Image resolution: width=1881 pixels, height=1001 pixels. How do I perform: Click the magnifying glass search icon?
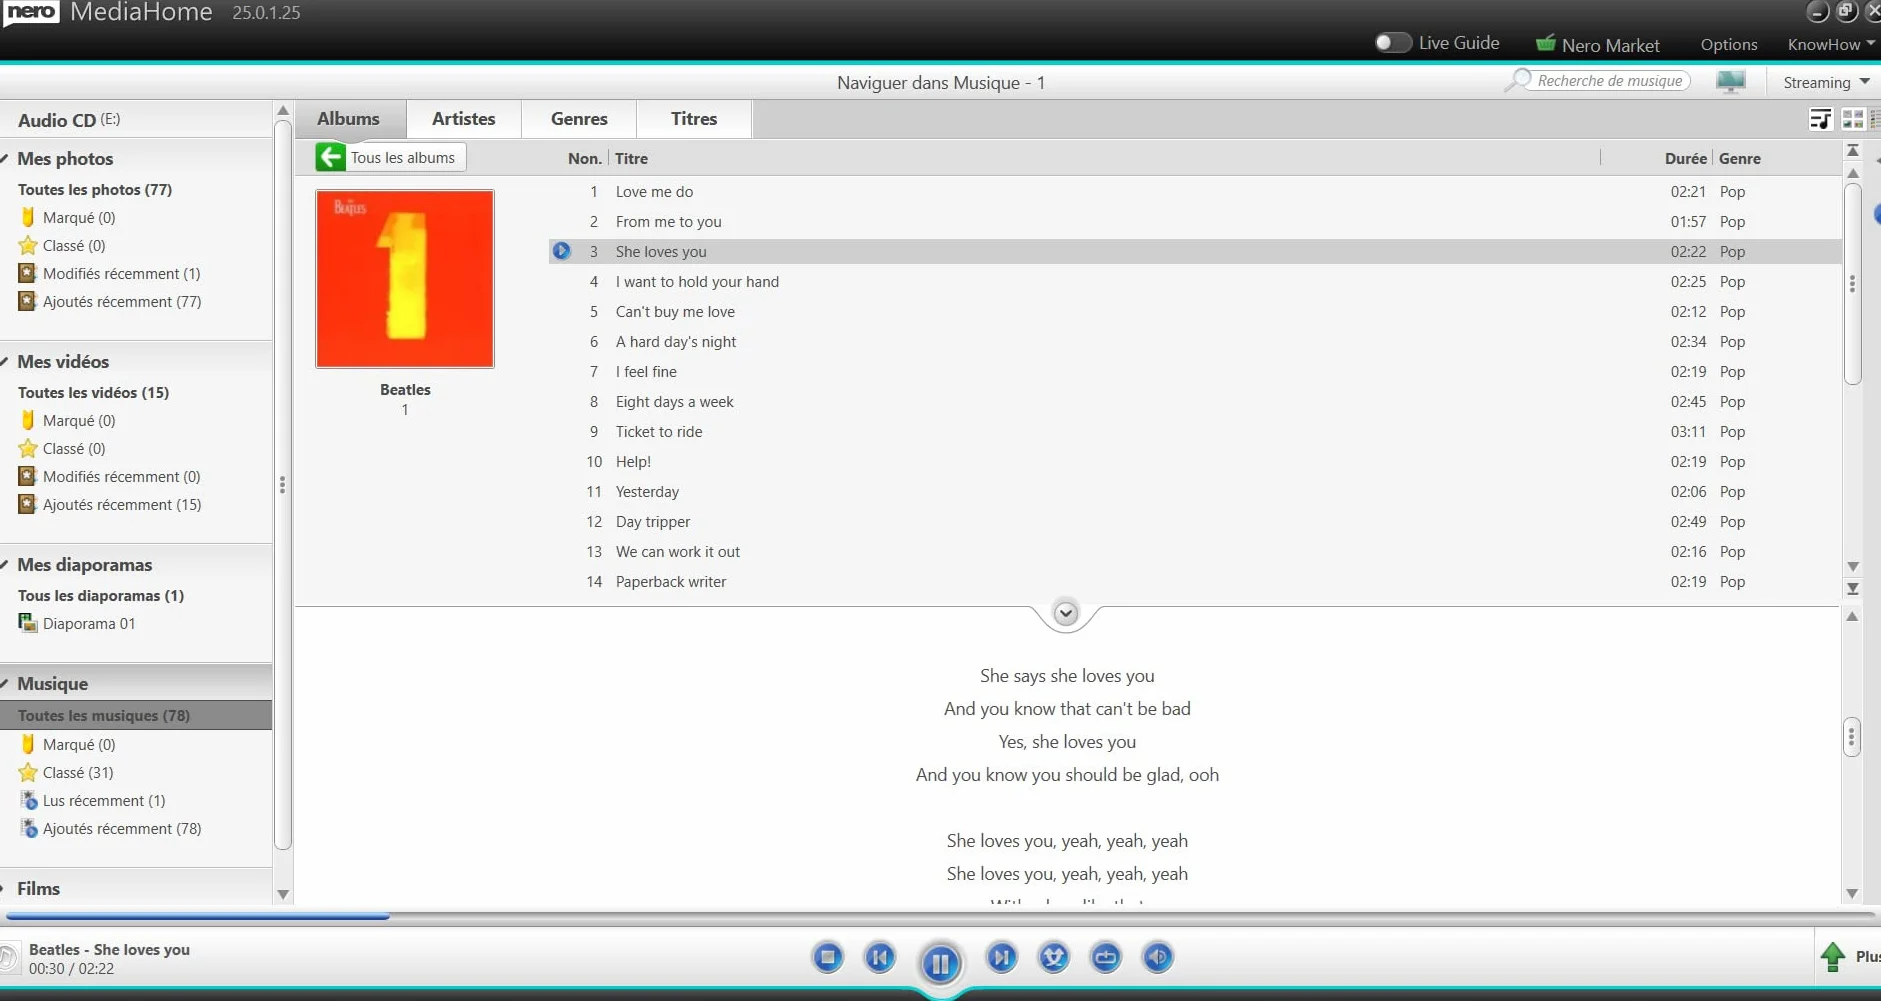[x=1517, y=80]
